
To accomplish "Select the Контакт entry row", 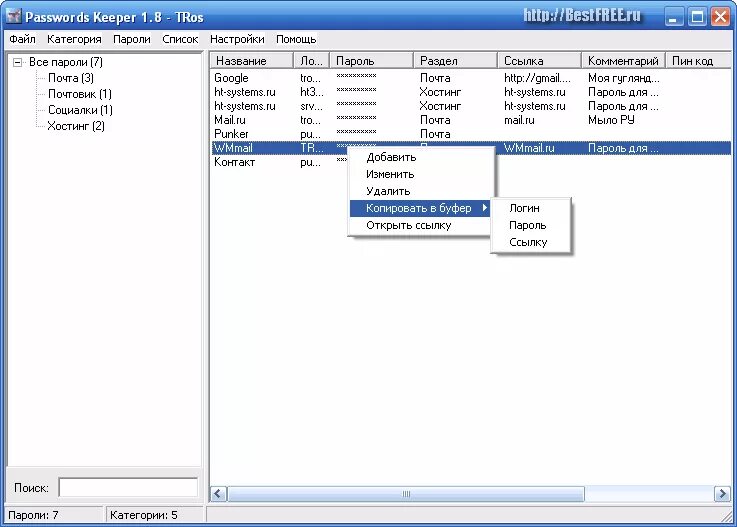I will coord(471,162).
